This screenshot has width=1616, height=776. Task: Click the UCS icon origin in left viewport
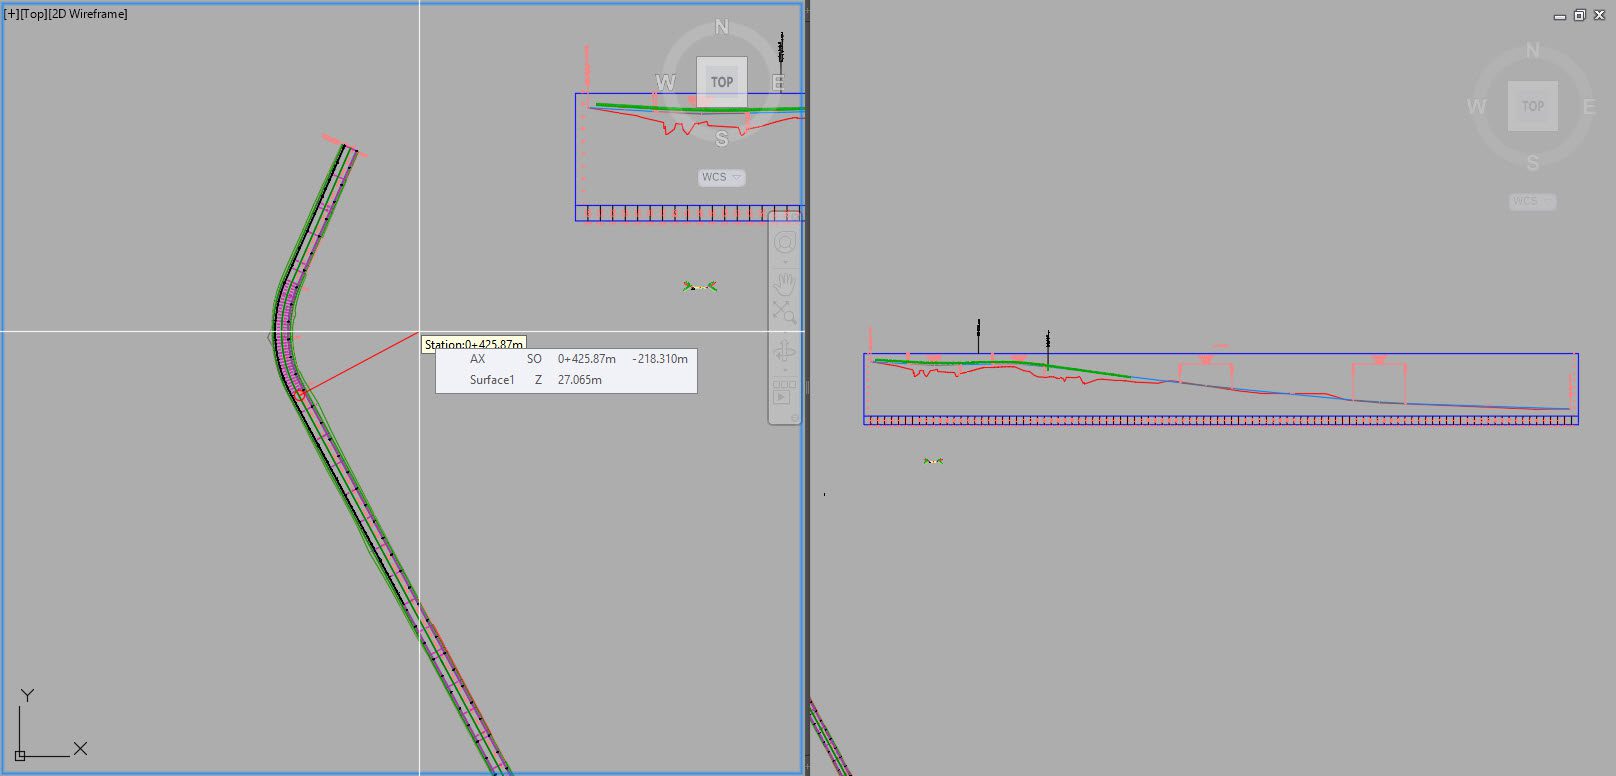pos(20,755)
